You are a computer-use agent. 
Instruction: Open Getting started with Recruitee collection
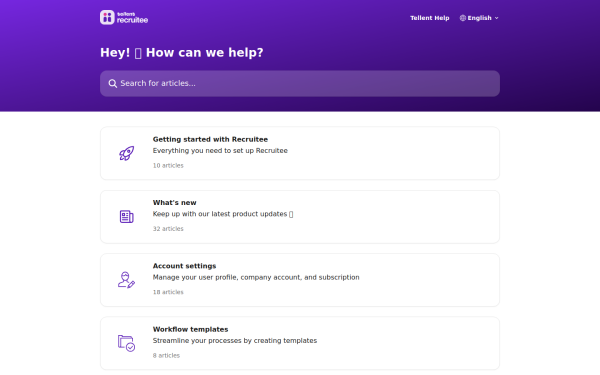(300, 153)
